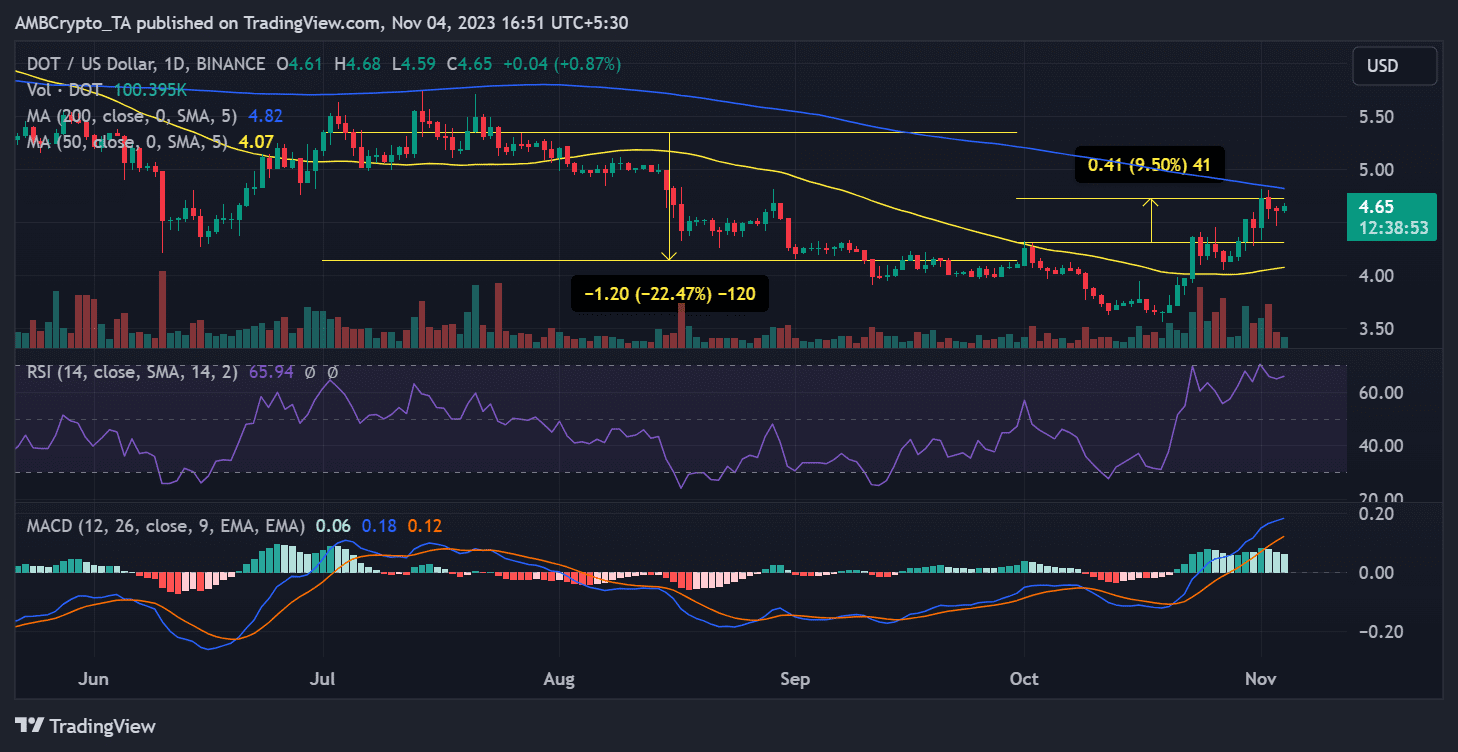This screenshot has height=752, width=1458.
Task: Click the Oct label on time axis
Action: tap(1024, 679)
